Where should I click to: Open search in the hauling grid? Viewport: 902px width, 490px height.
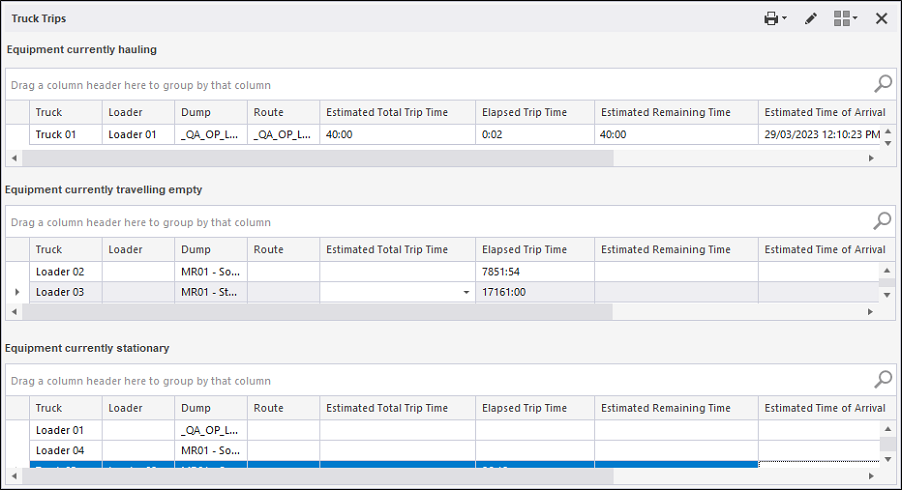pos(883,84)
